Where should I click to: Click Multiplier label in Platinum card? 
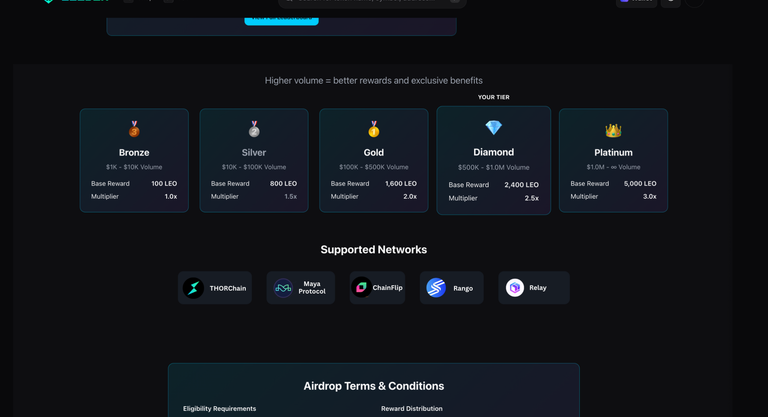click(x=584, y=196)
